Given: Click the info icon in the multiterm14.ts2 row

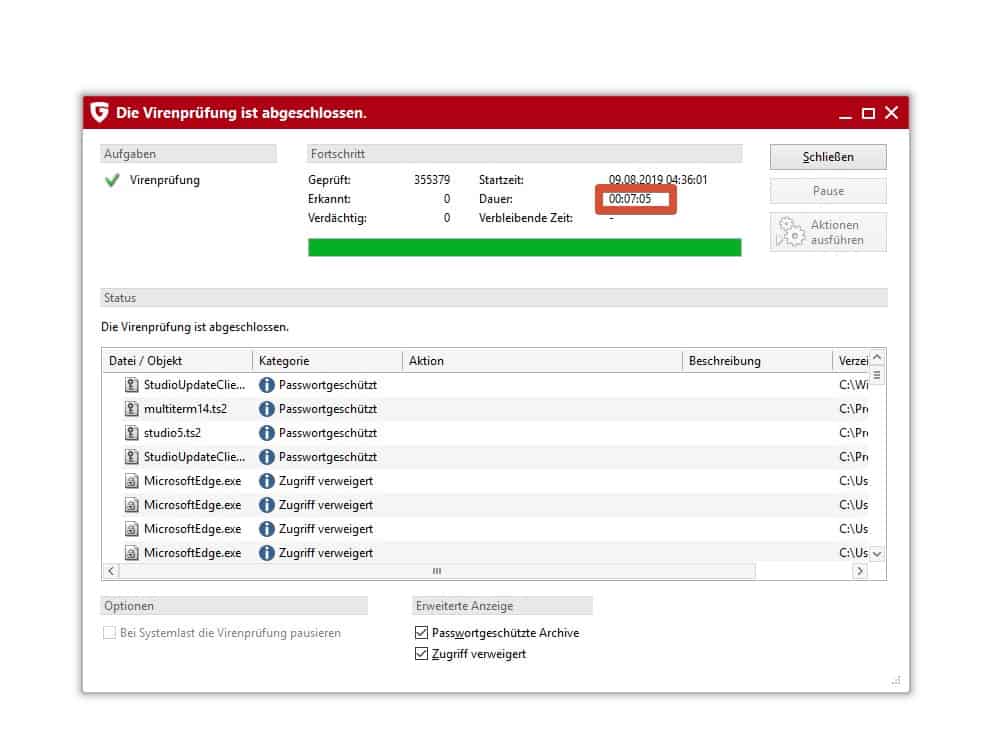Looking at the screenshot, I should (267, 409).
